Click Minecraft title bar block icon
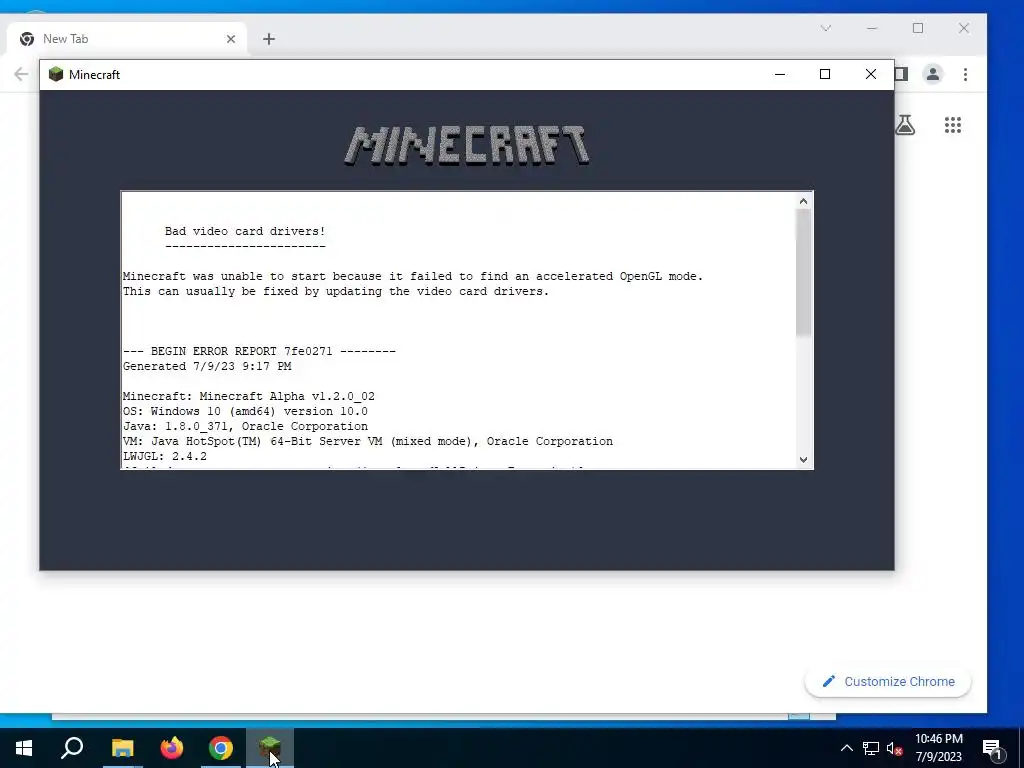 (x=56, y=74)
